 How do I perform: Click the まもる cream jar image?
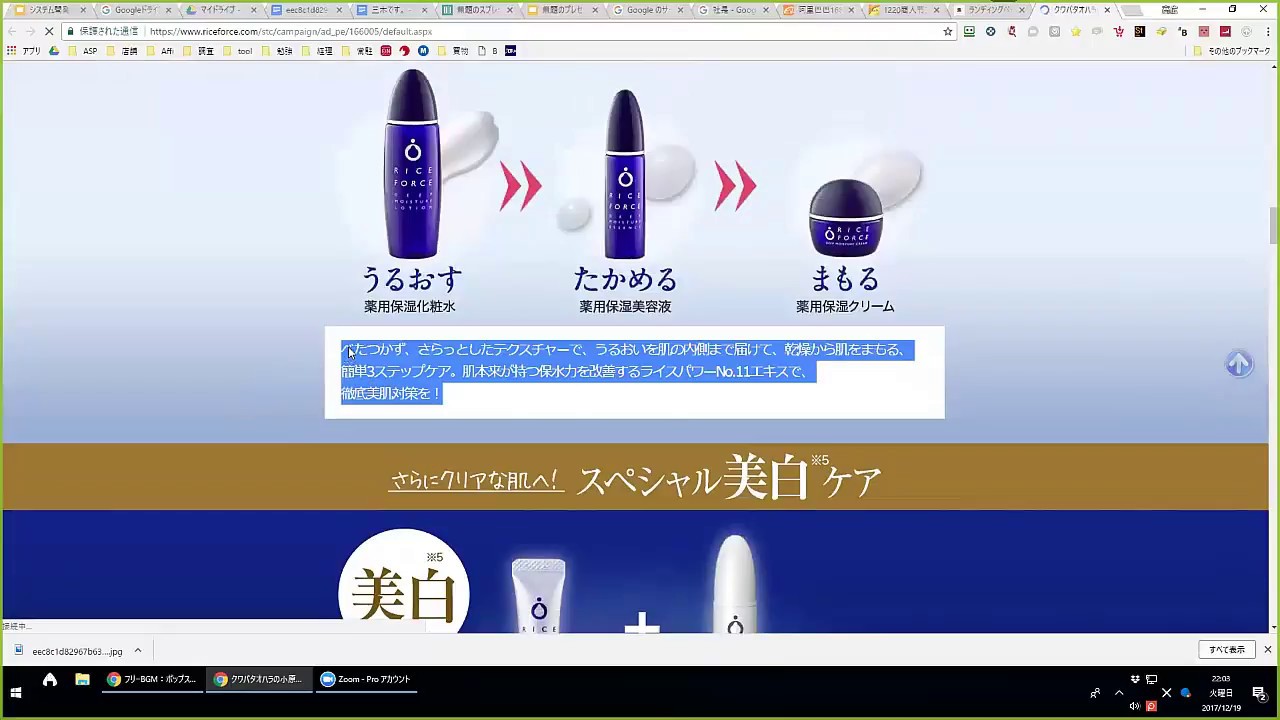846,218
